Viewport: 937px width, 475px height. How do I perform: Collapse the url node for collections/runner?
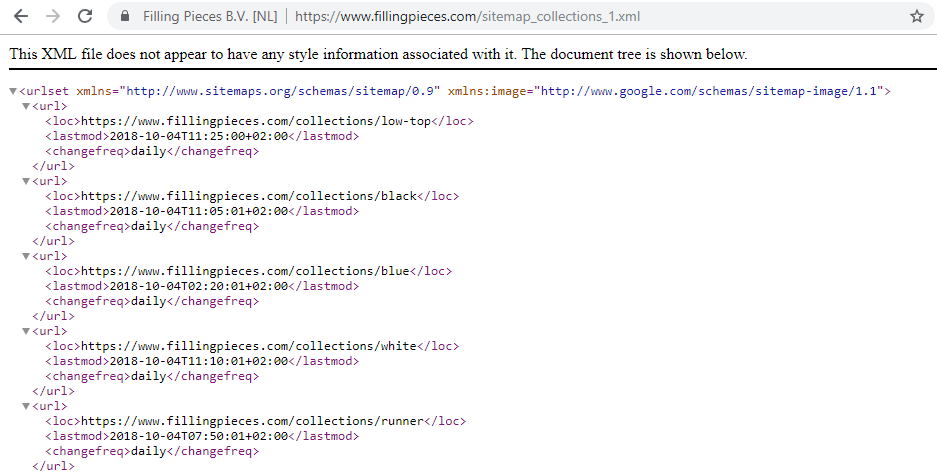(x=26, y=407)
